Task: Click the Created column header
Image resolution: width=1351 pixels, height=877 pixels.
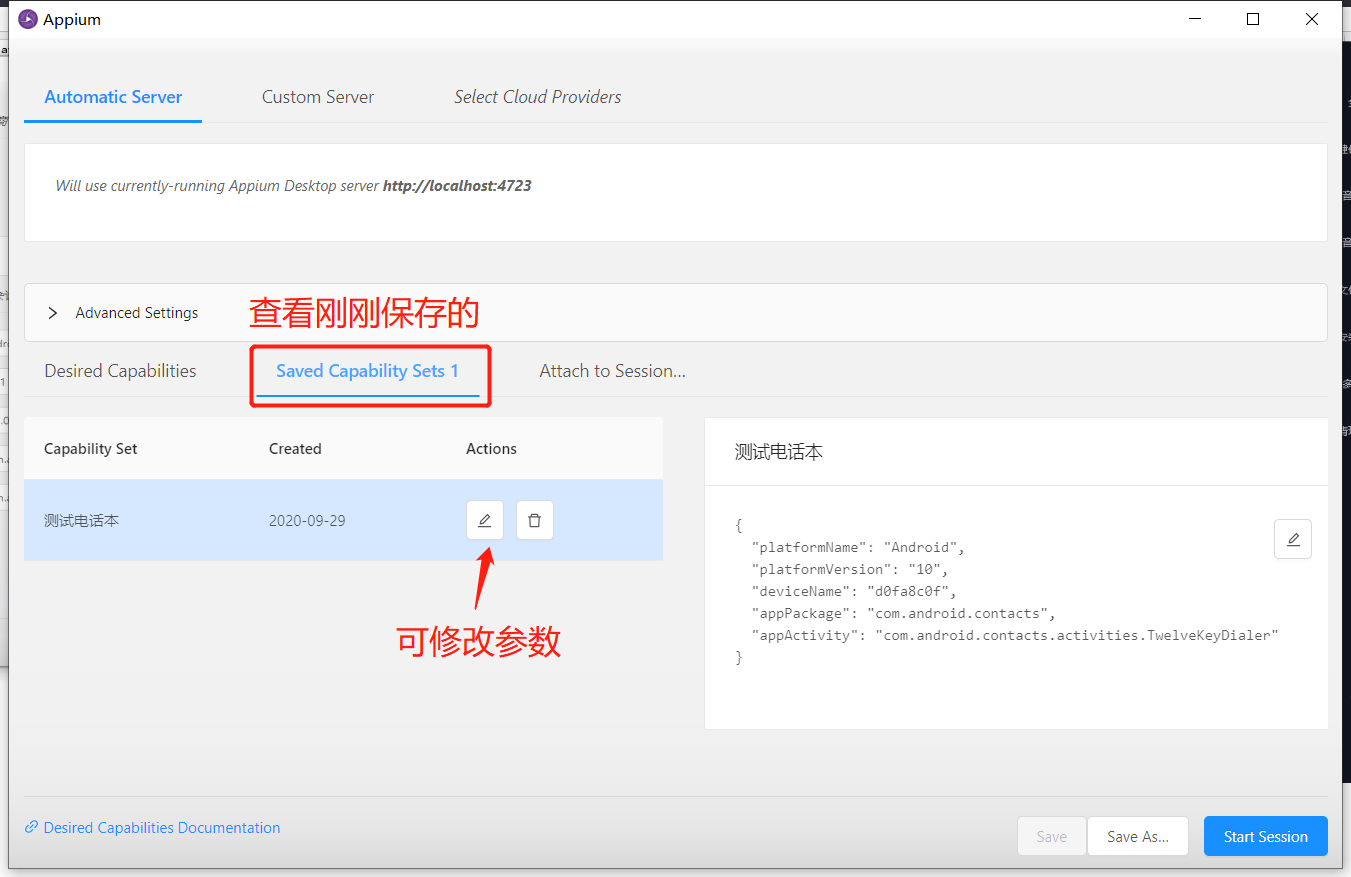Action: point(295,449)
